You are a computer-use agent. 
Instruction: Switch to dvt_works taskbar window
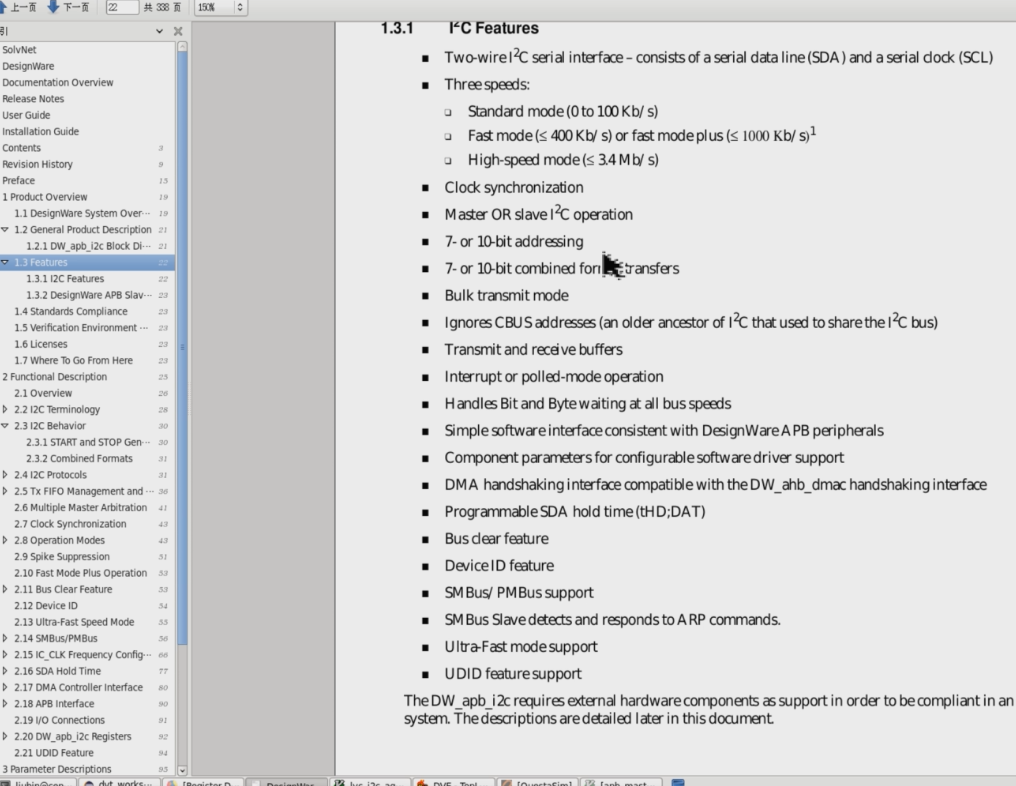coord(119,783)
